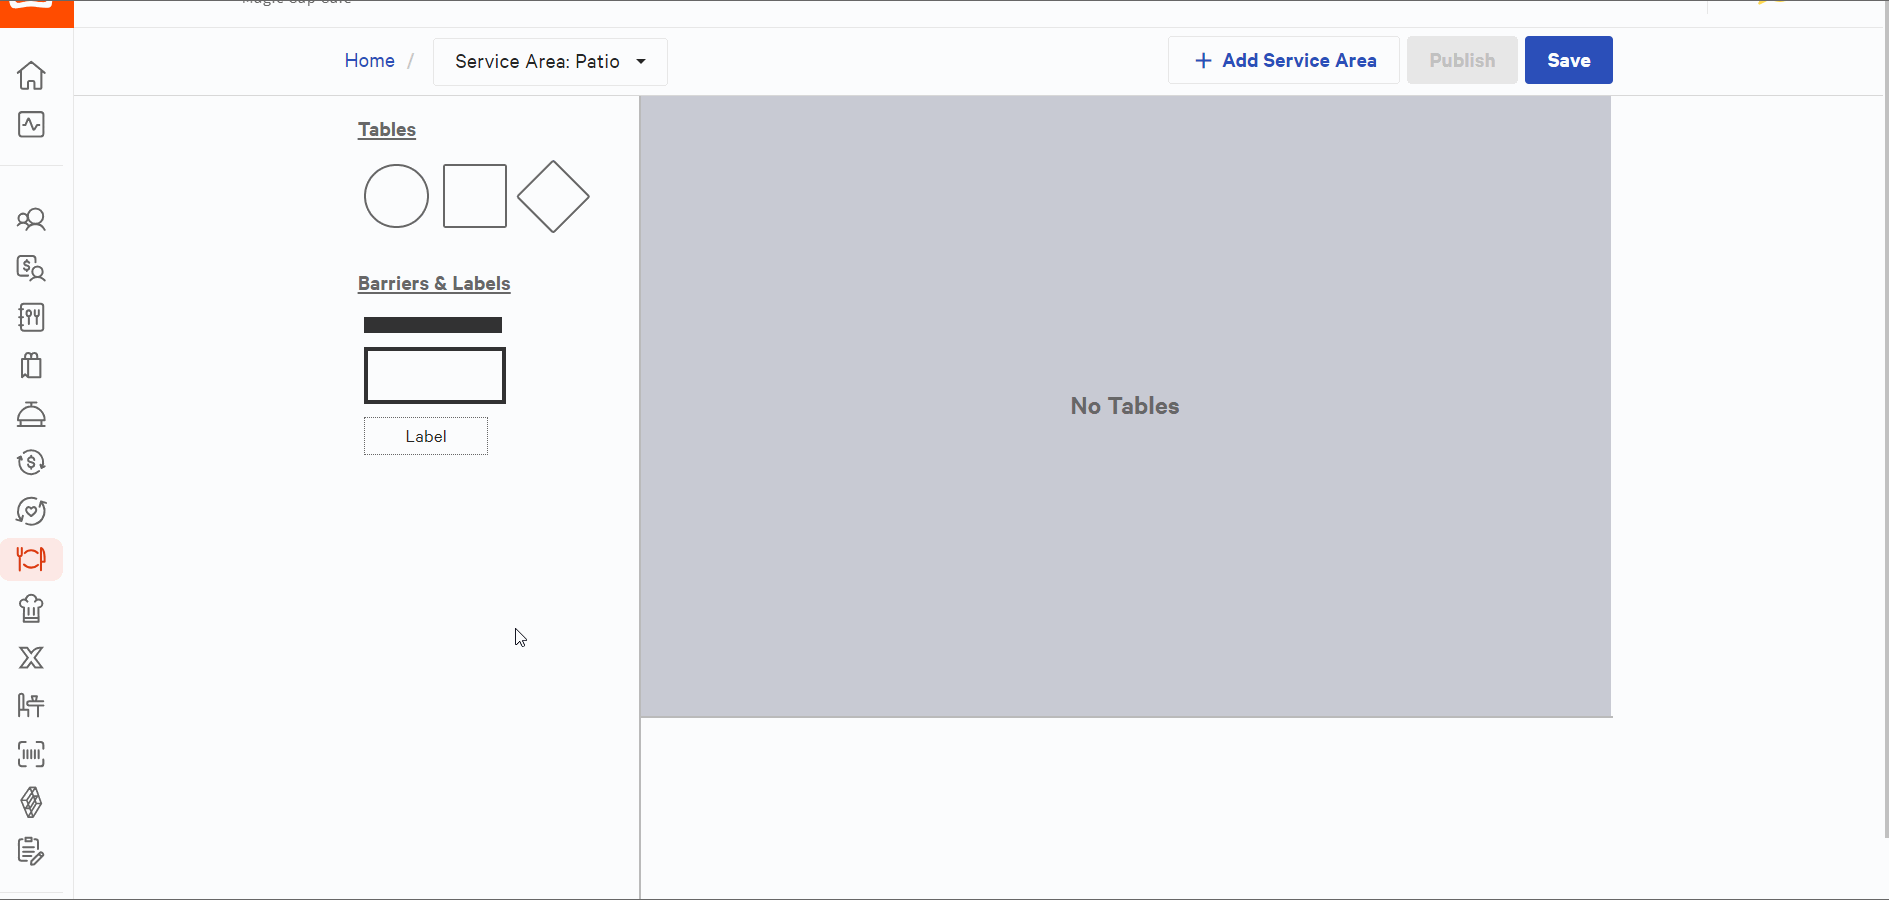Click the heart loyalty cycle icon
The height and width of the screenshot is (900, 1889).
[31, 511]
